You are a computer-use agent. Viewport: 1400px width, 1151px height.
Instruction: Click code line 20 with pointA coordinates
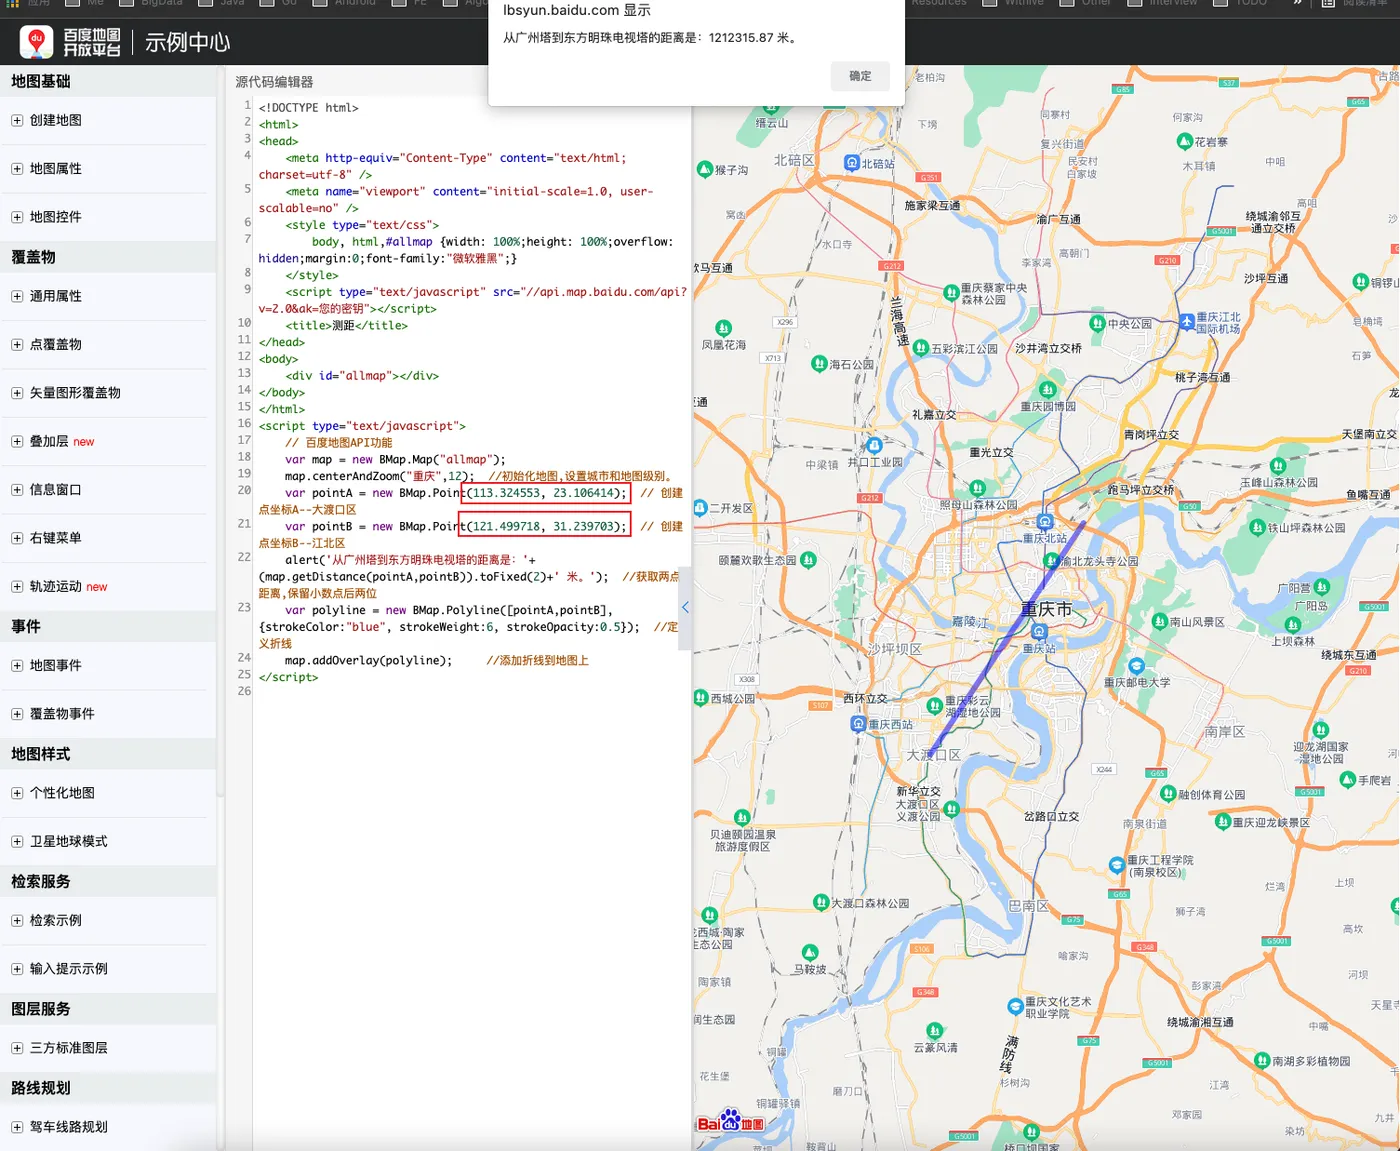470,501
